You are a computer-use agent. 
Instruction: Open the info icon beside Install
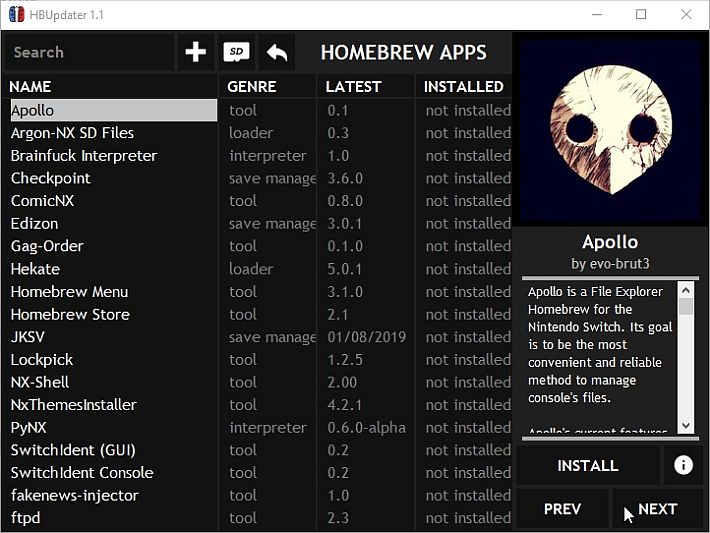click(x=683, y=465)
